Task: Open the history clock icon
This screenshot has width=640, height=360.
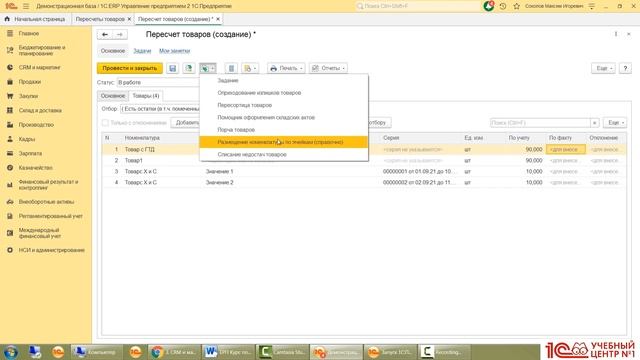Action: tap(503, 6)
